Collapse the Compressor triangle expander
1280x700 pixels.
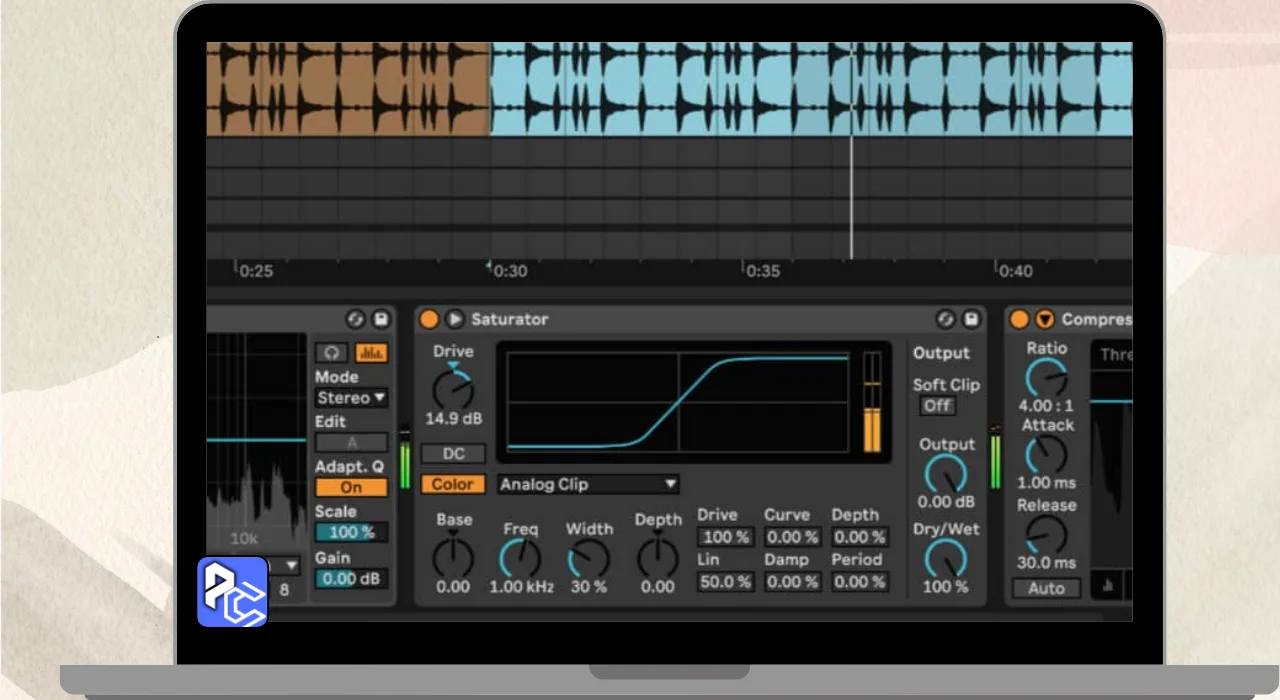pos(1045,319)
